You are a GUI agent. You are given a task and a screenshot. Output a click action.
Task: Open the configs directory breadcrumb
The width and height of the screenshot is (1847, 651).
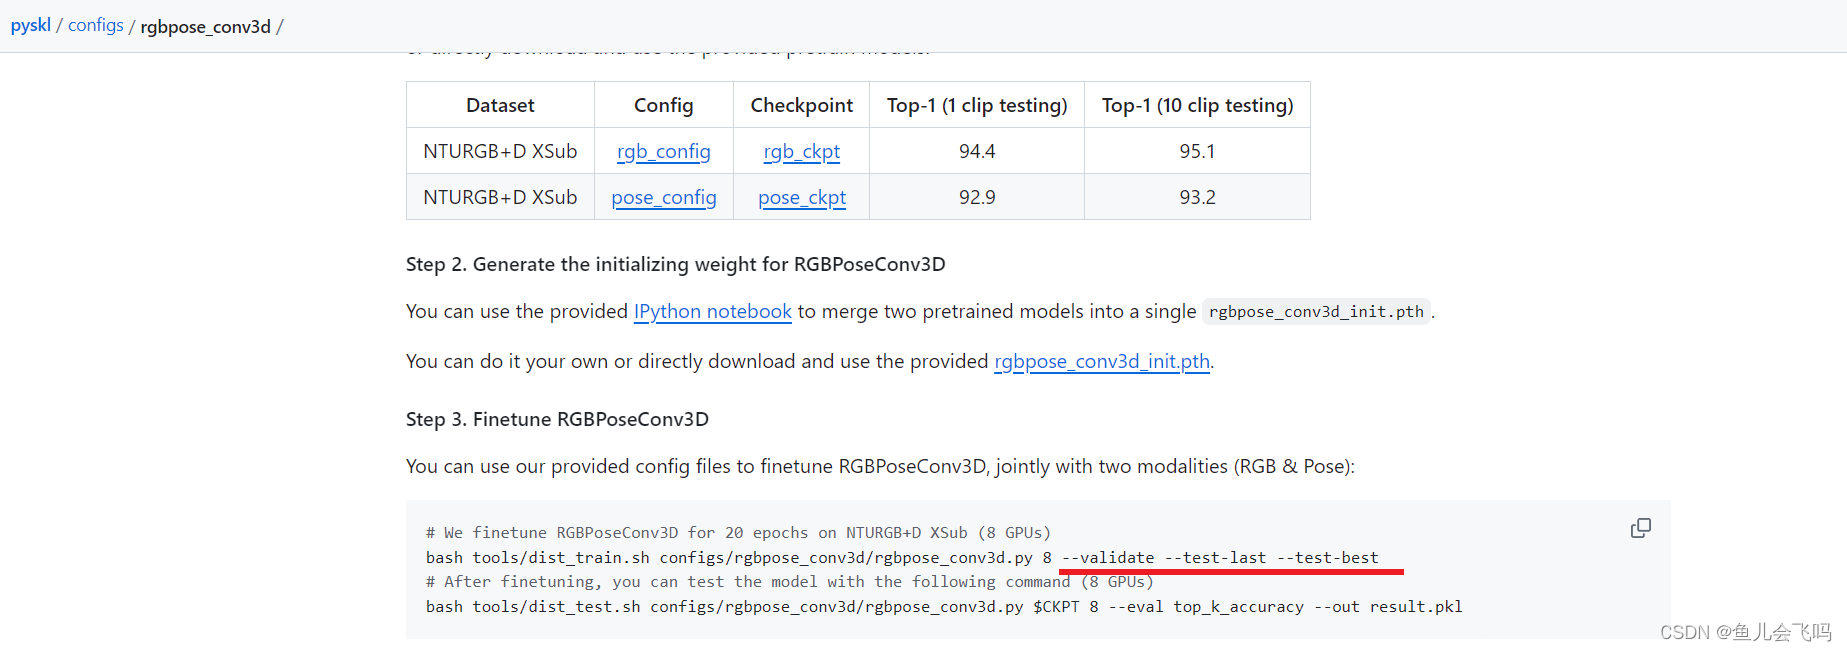tap(95, 24)
